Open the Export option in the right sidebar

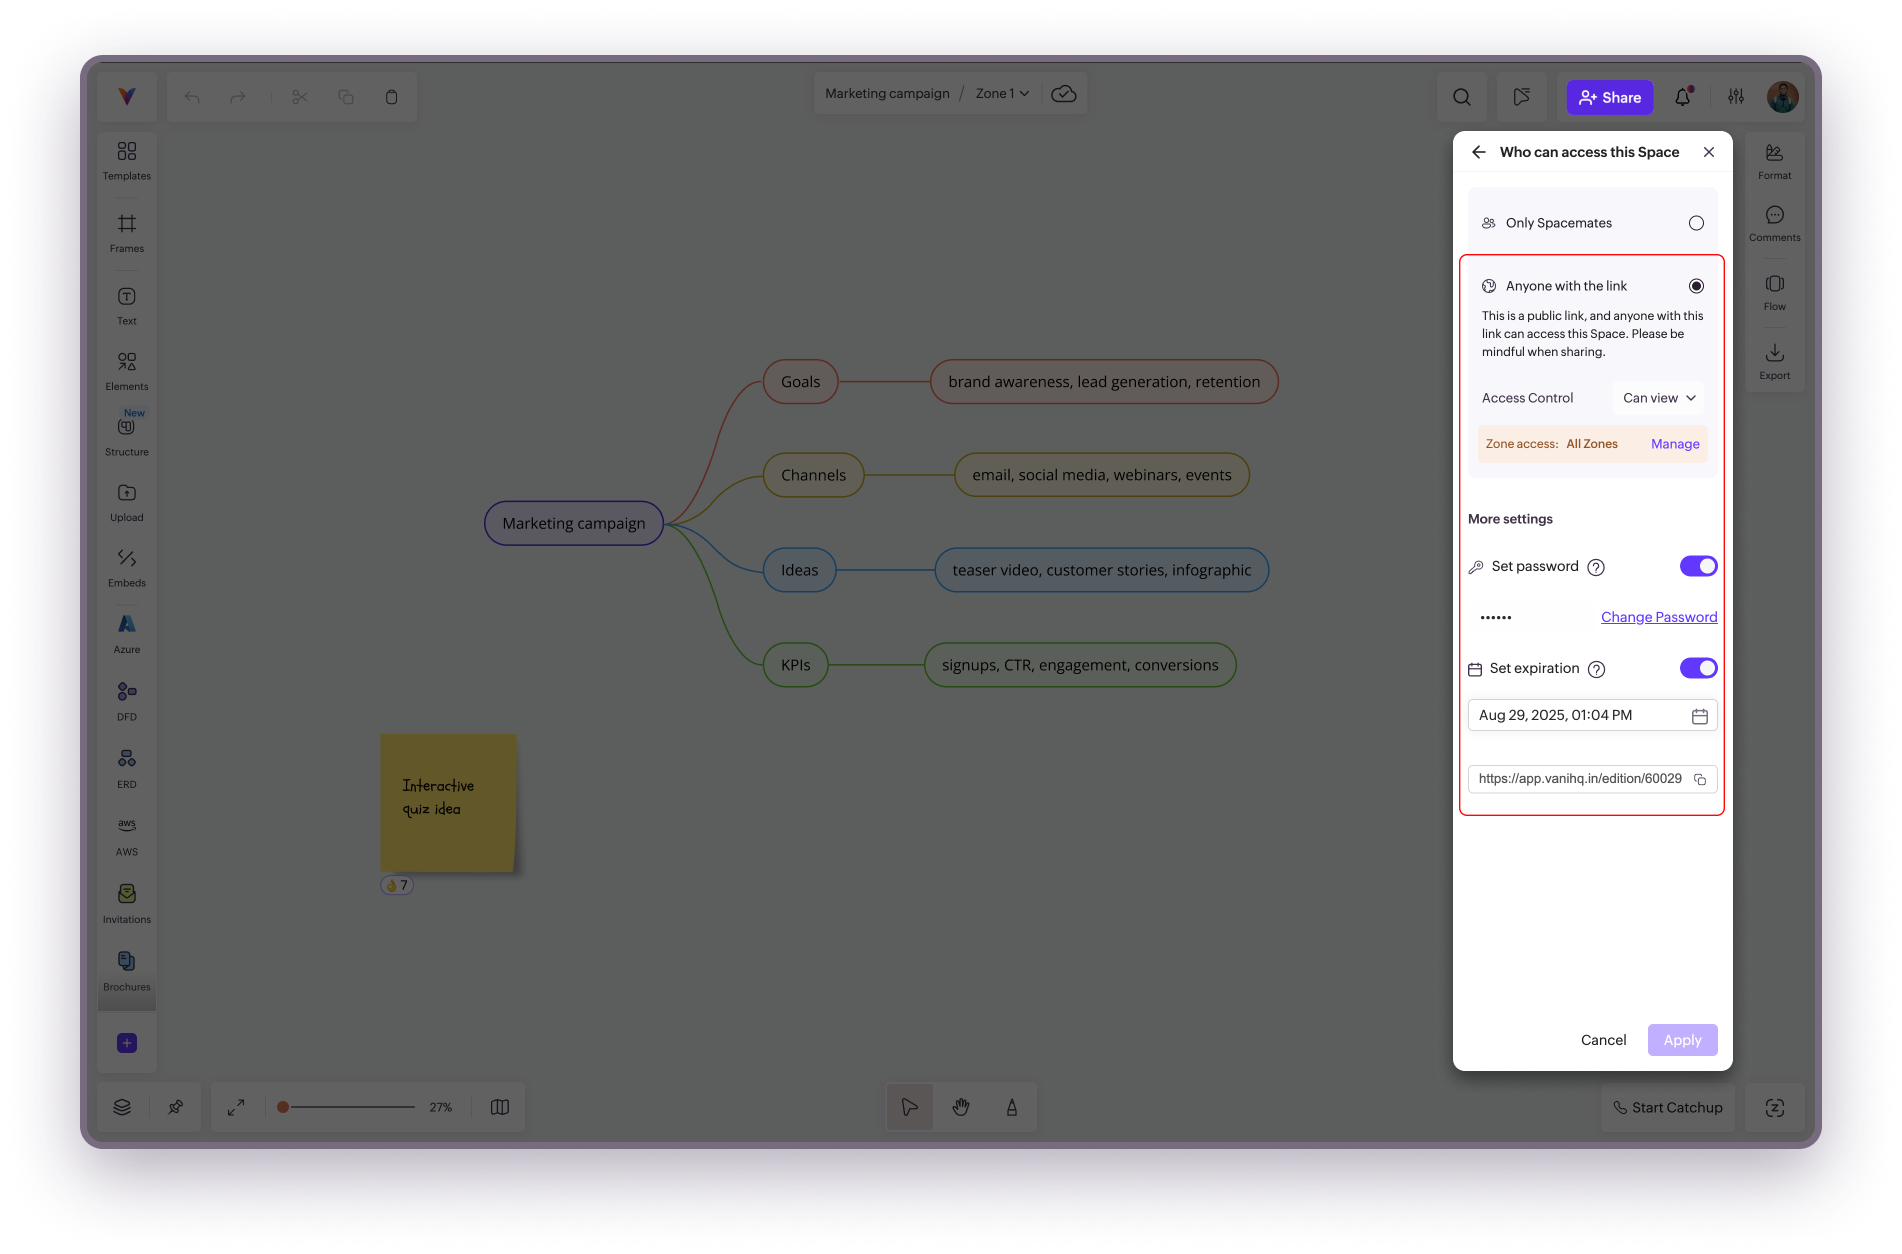1774,361
